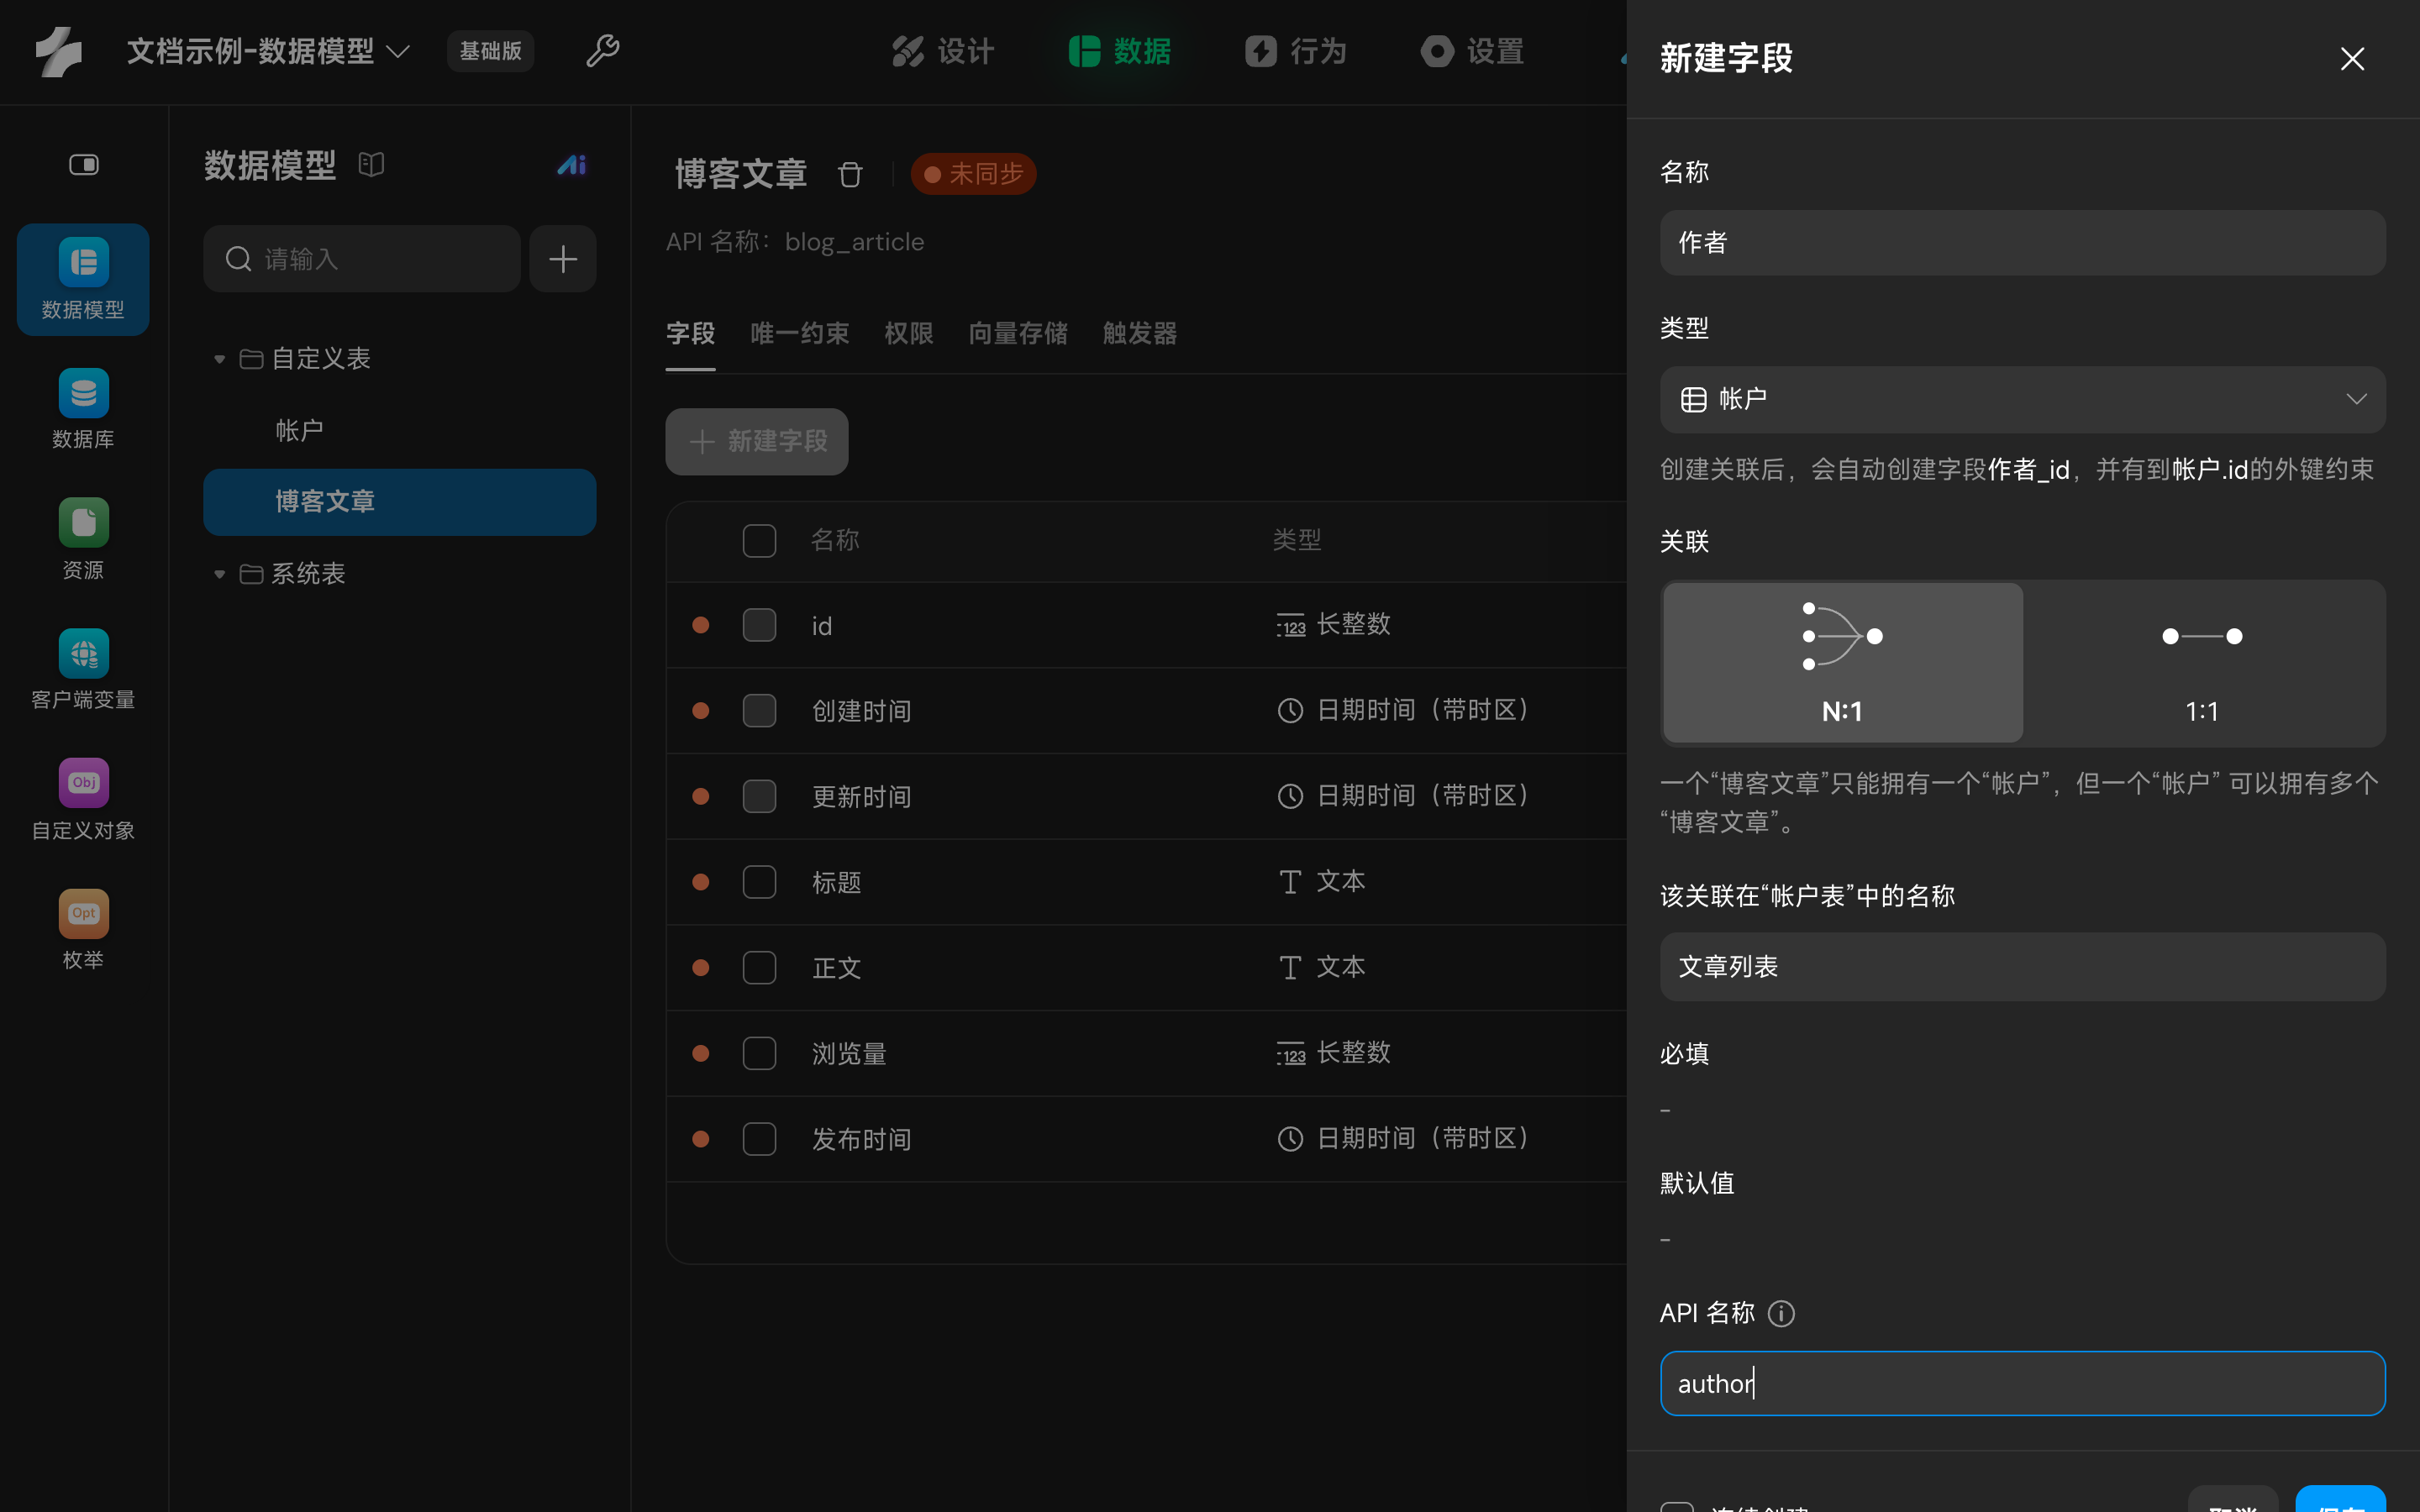This screenshot has width=2420, height=1512.
Task: Click API name blog_article text
Action: [x=854, y=242]
